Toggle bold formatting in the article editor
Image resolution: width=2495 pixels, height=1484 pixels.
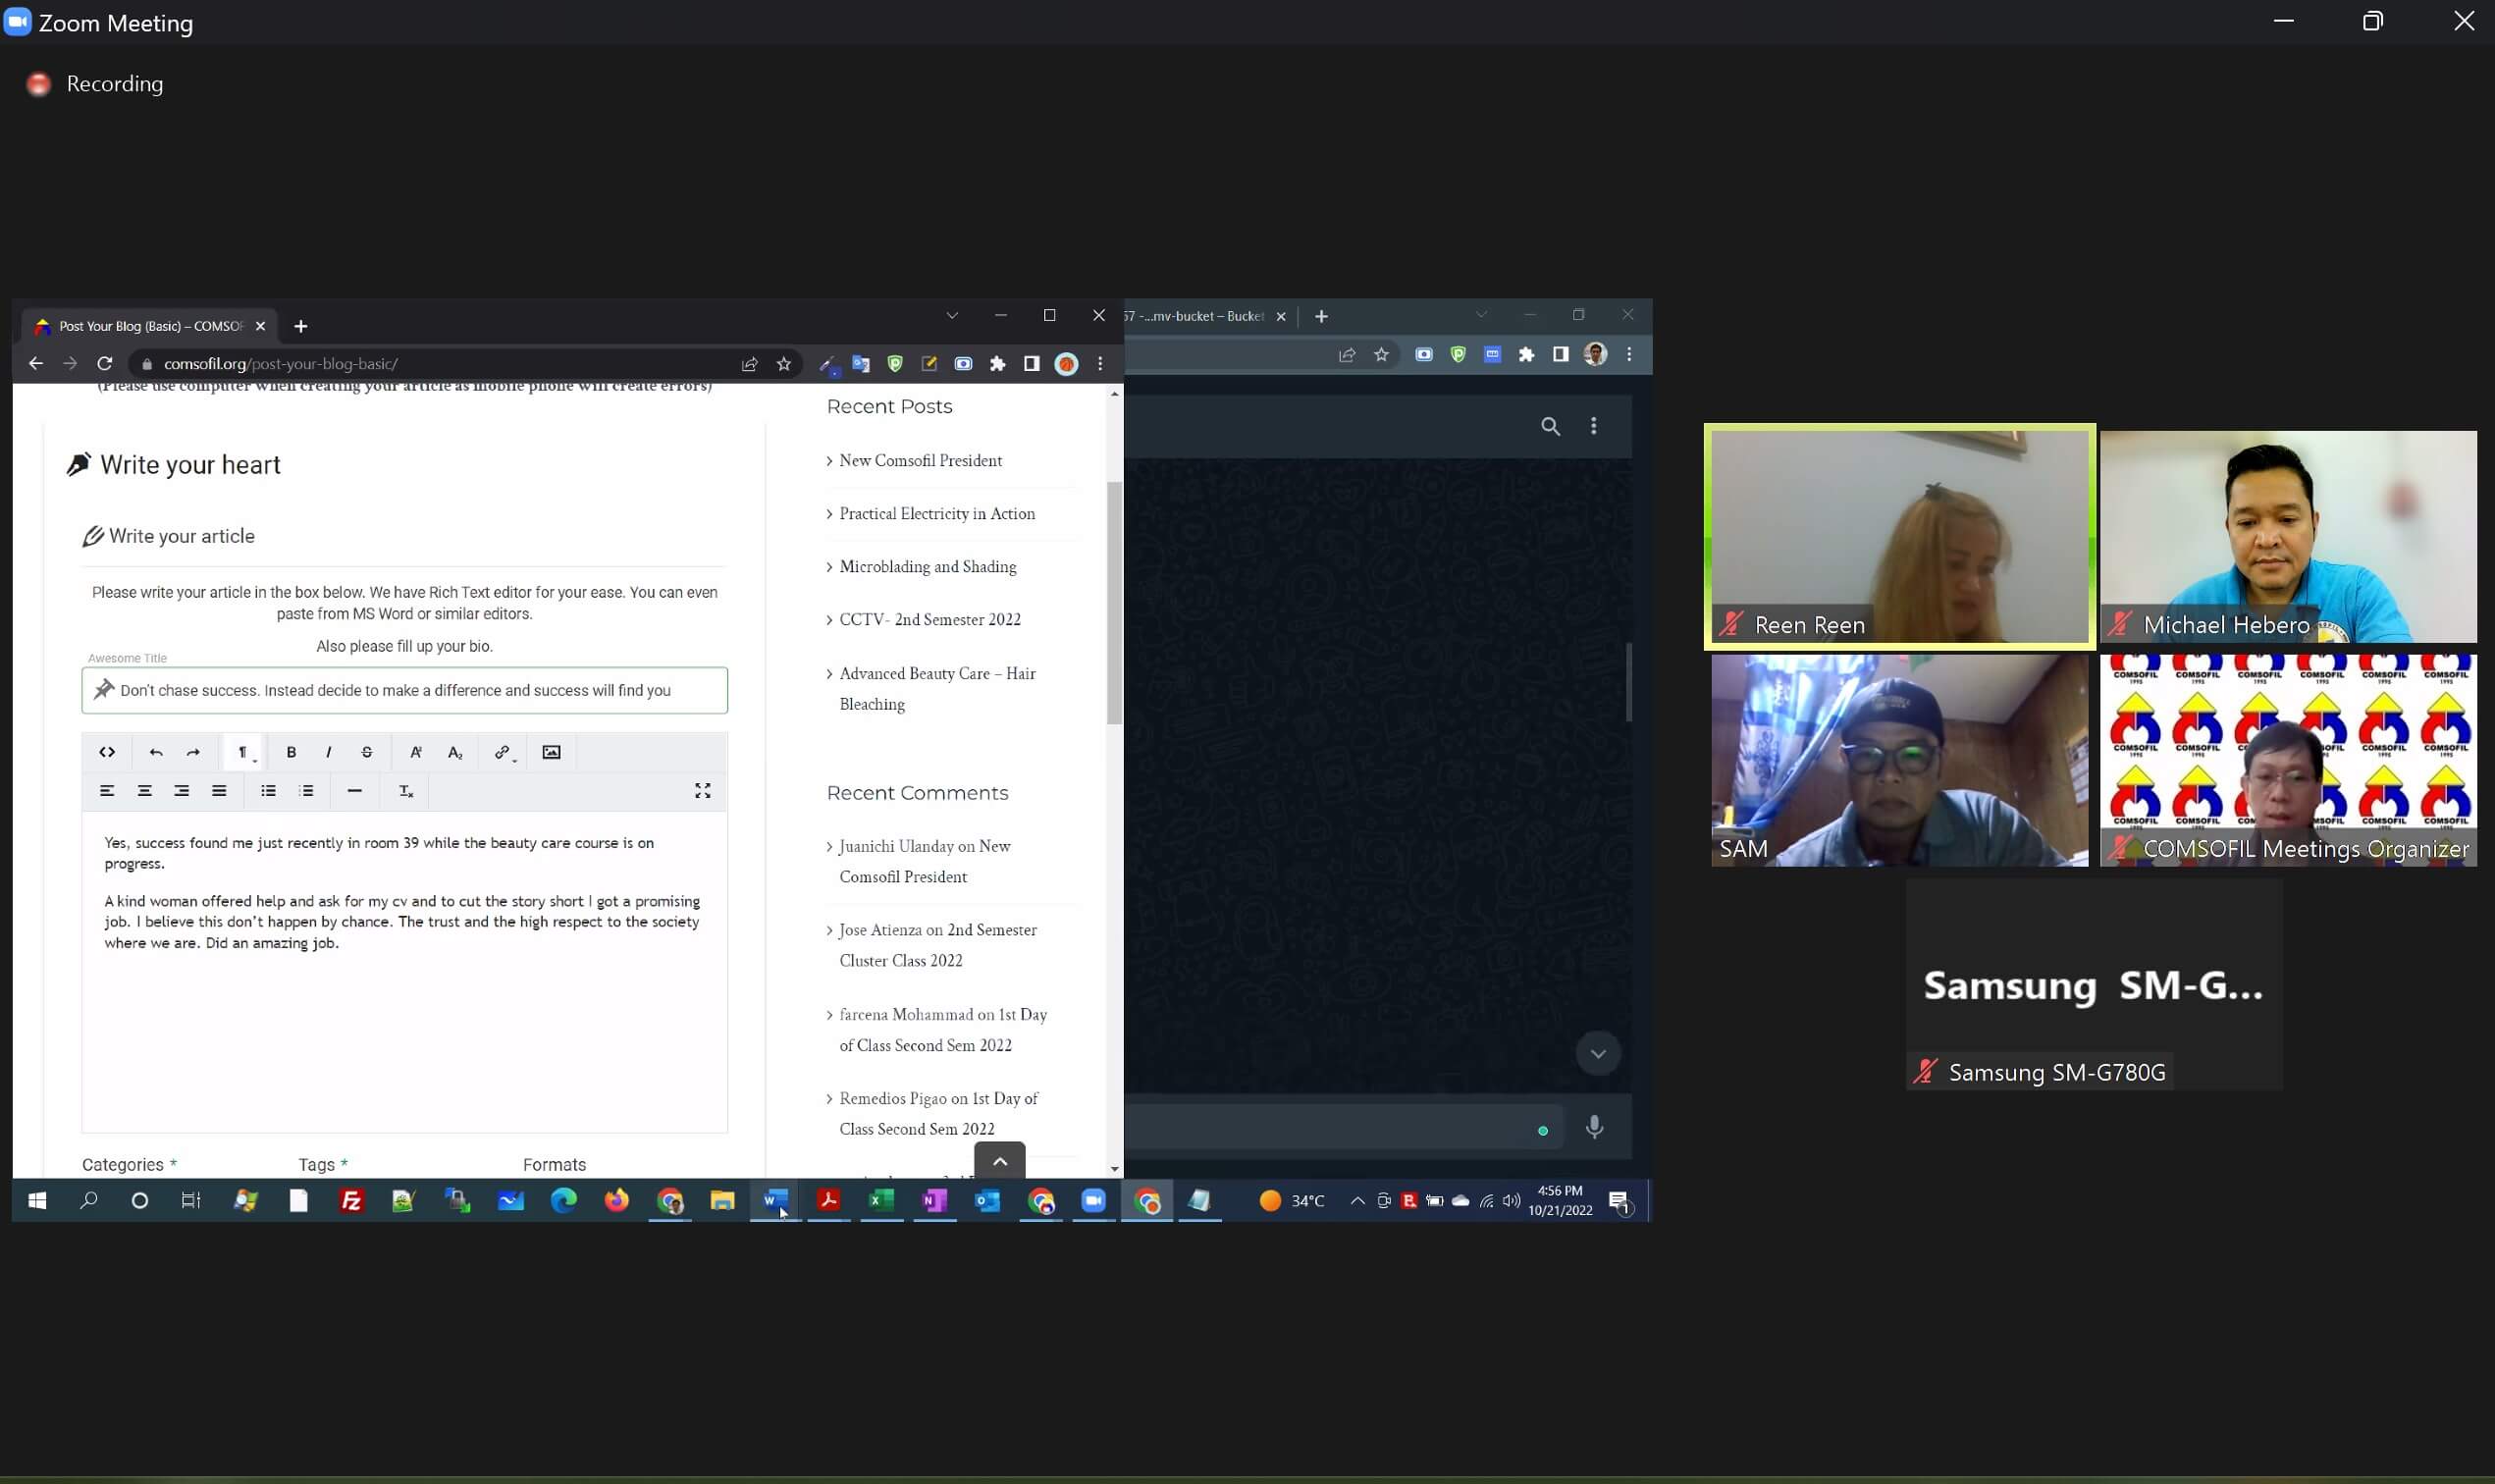click(x=291, y=752)
